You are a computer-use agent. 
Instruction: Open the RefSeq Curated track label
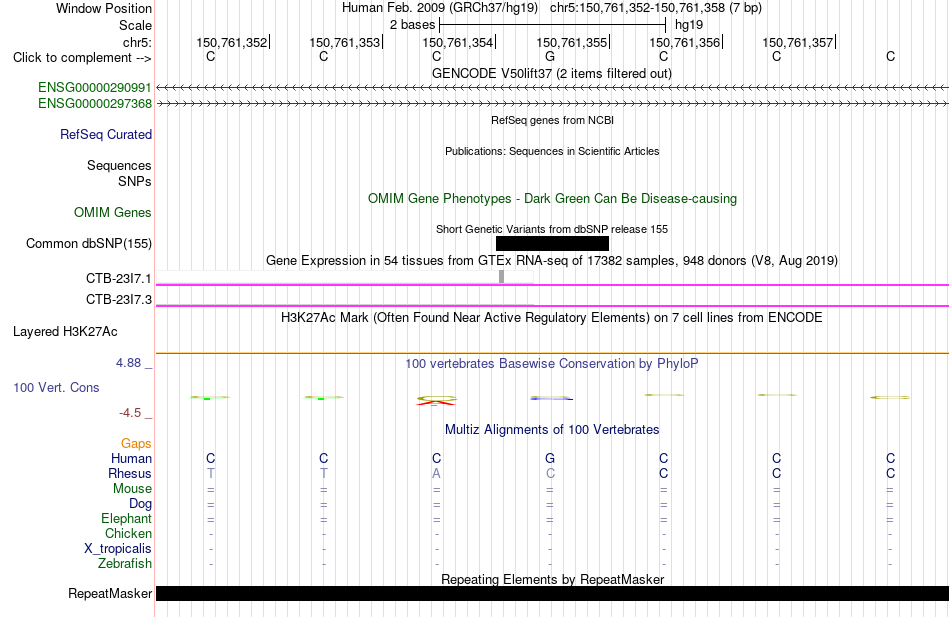tap(106, 135)
